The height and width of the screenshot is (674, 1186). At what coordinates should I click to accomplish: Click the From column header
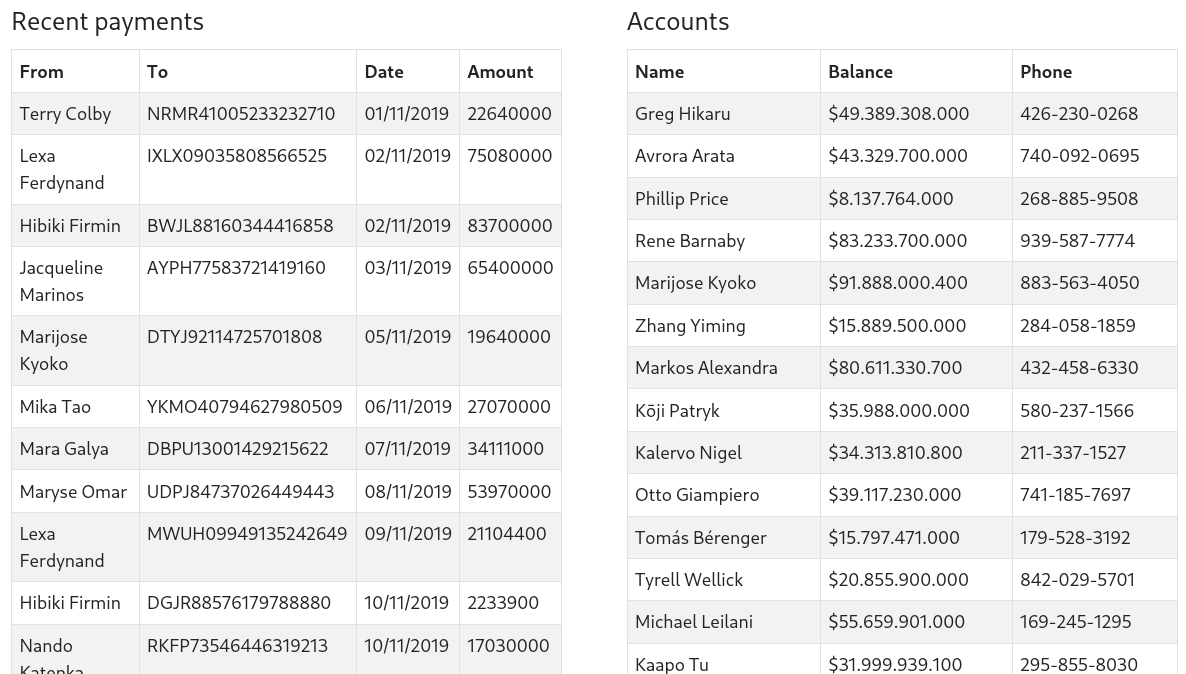42,72
